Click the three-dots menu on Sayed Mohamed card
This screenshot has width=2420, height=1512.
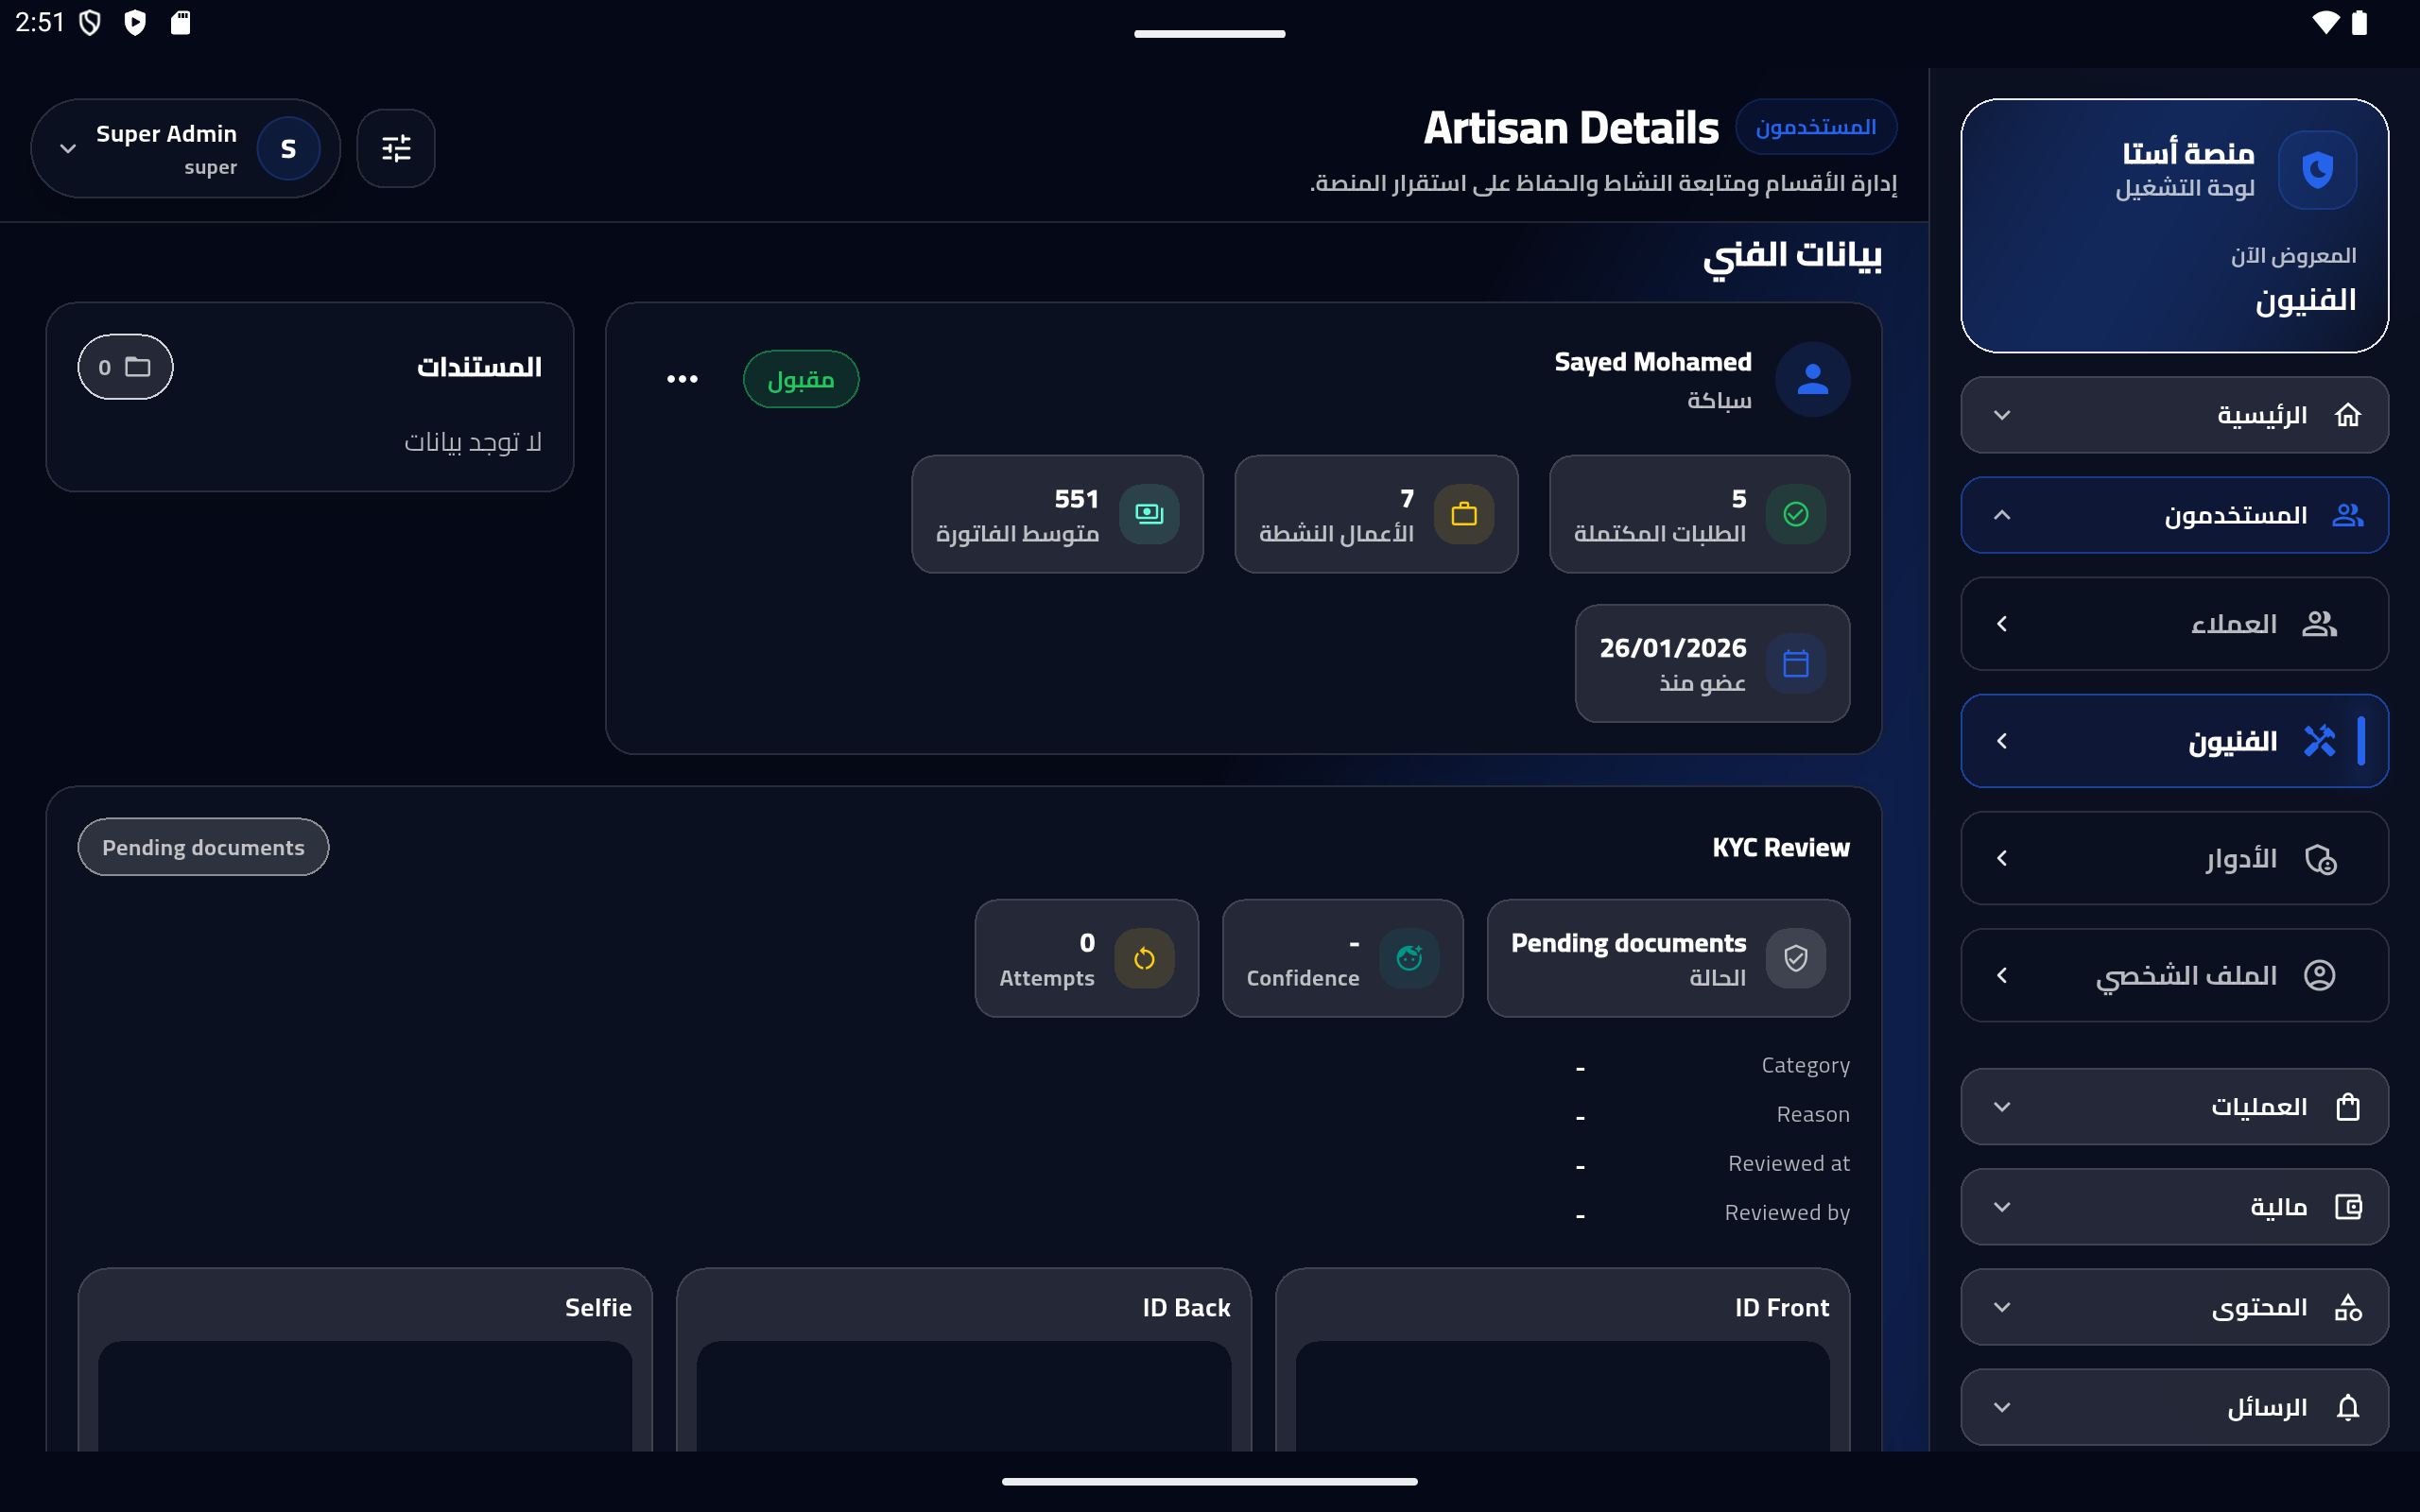click(x=682, y=379)
